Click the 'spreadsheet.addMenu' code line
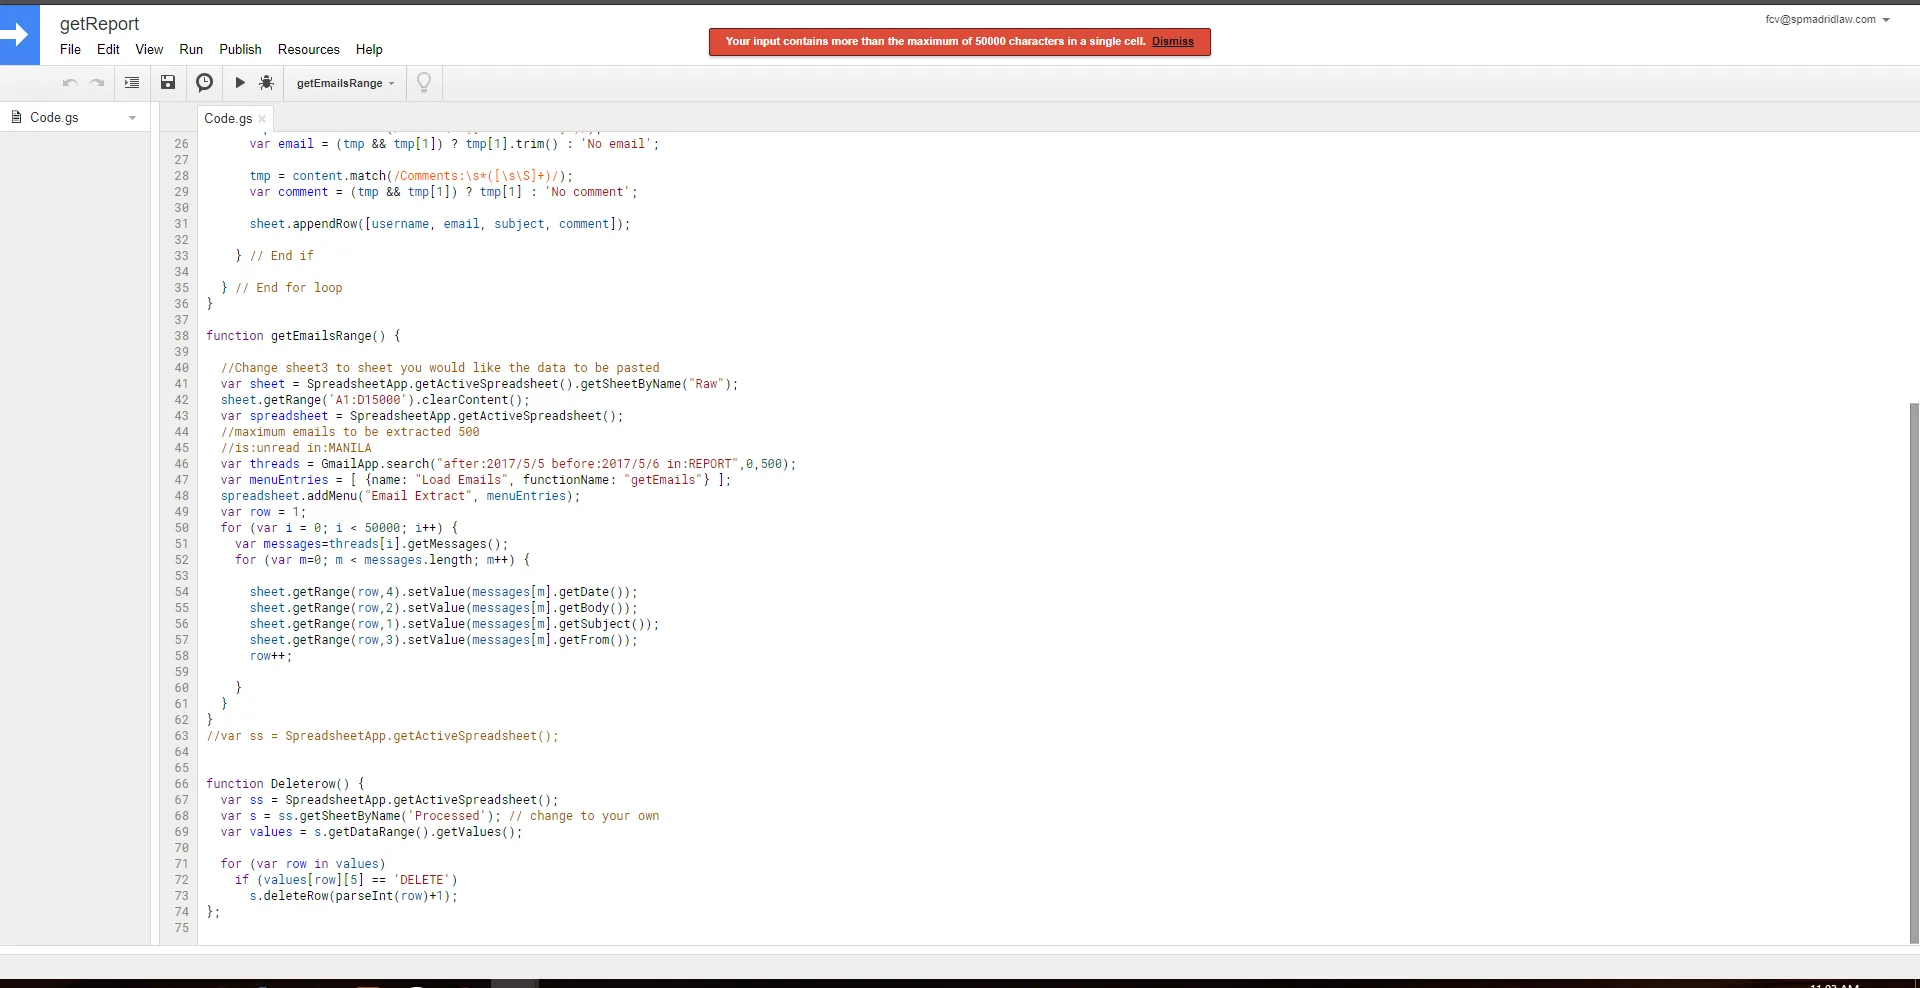This screenshot has height=988, width=1920. coord(400,496)
